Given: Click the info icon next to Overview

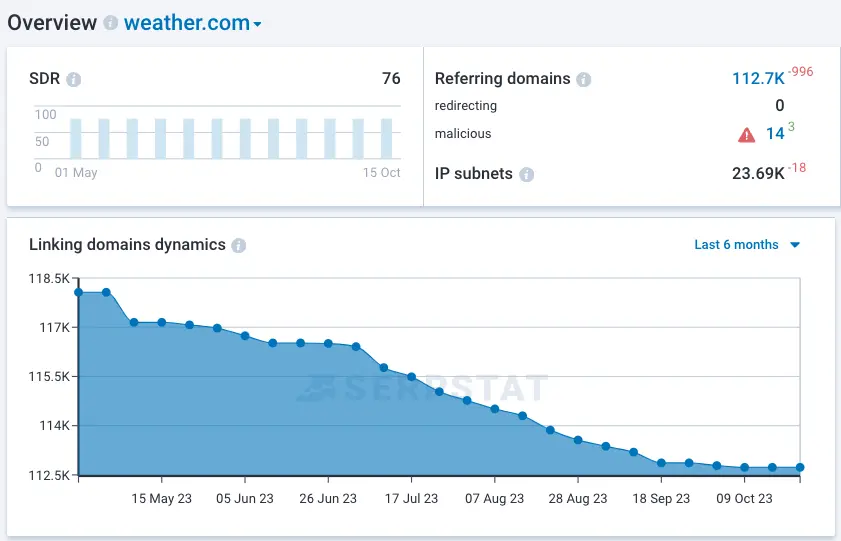Looking at the screenshot, I should 110,23.
